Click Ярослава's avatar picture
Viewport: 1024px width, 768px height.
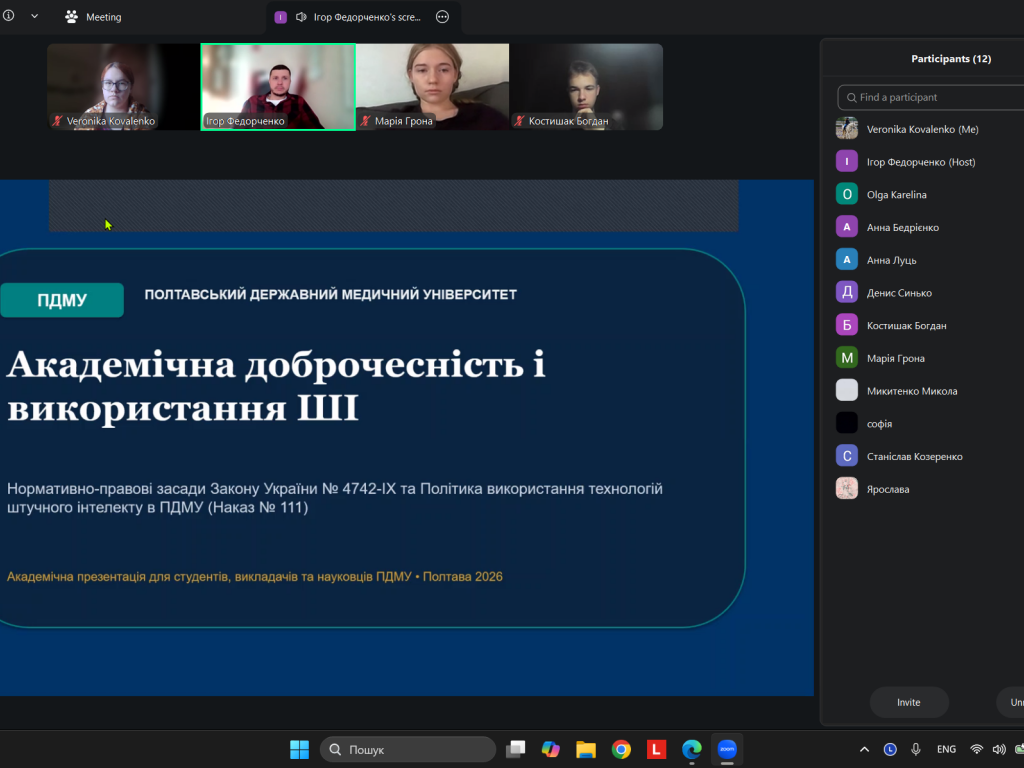point(847,488)
